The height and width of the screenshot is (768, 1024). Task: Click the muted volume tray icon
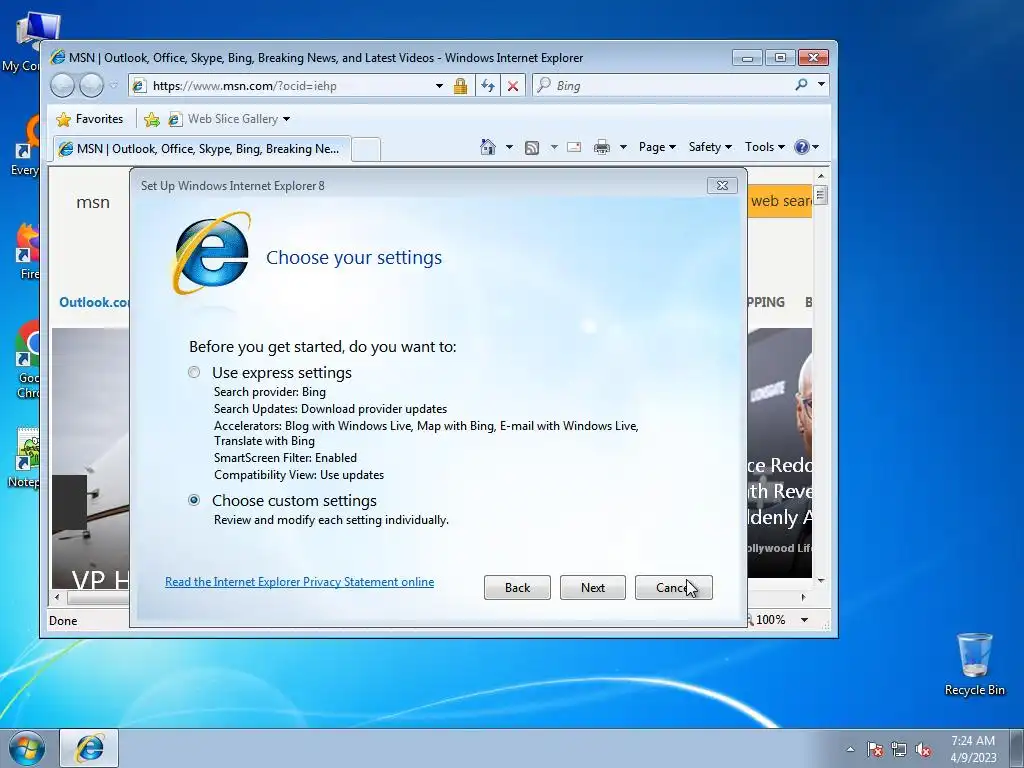(923, 750)
